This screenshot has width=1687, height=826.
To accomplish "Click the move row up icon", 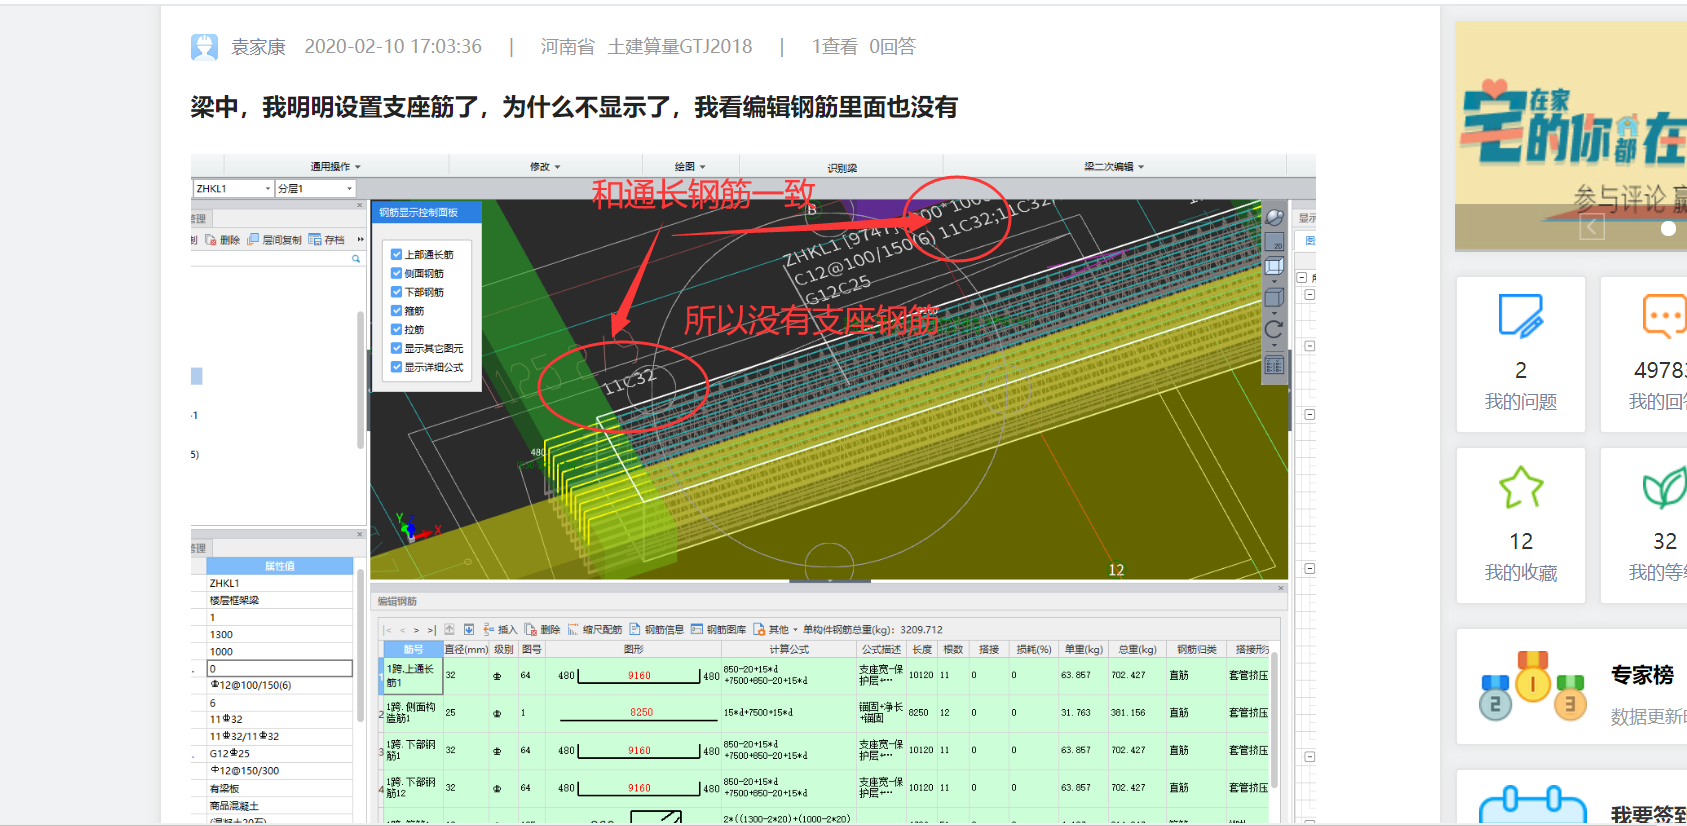I will point(450,629).
